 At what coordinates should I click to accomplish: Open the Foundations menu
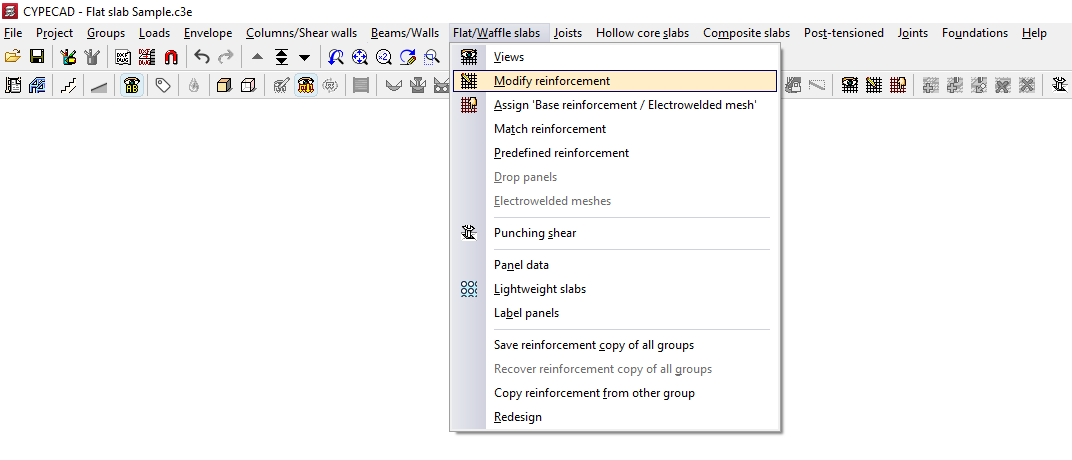point(975,33)
